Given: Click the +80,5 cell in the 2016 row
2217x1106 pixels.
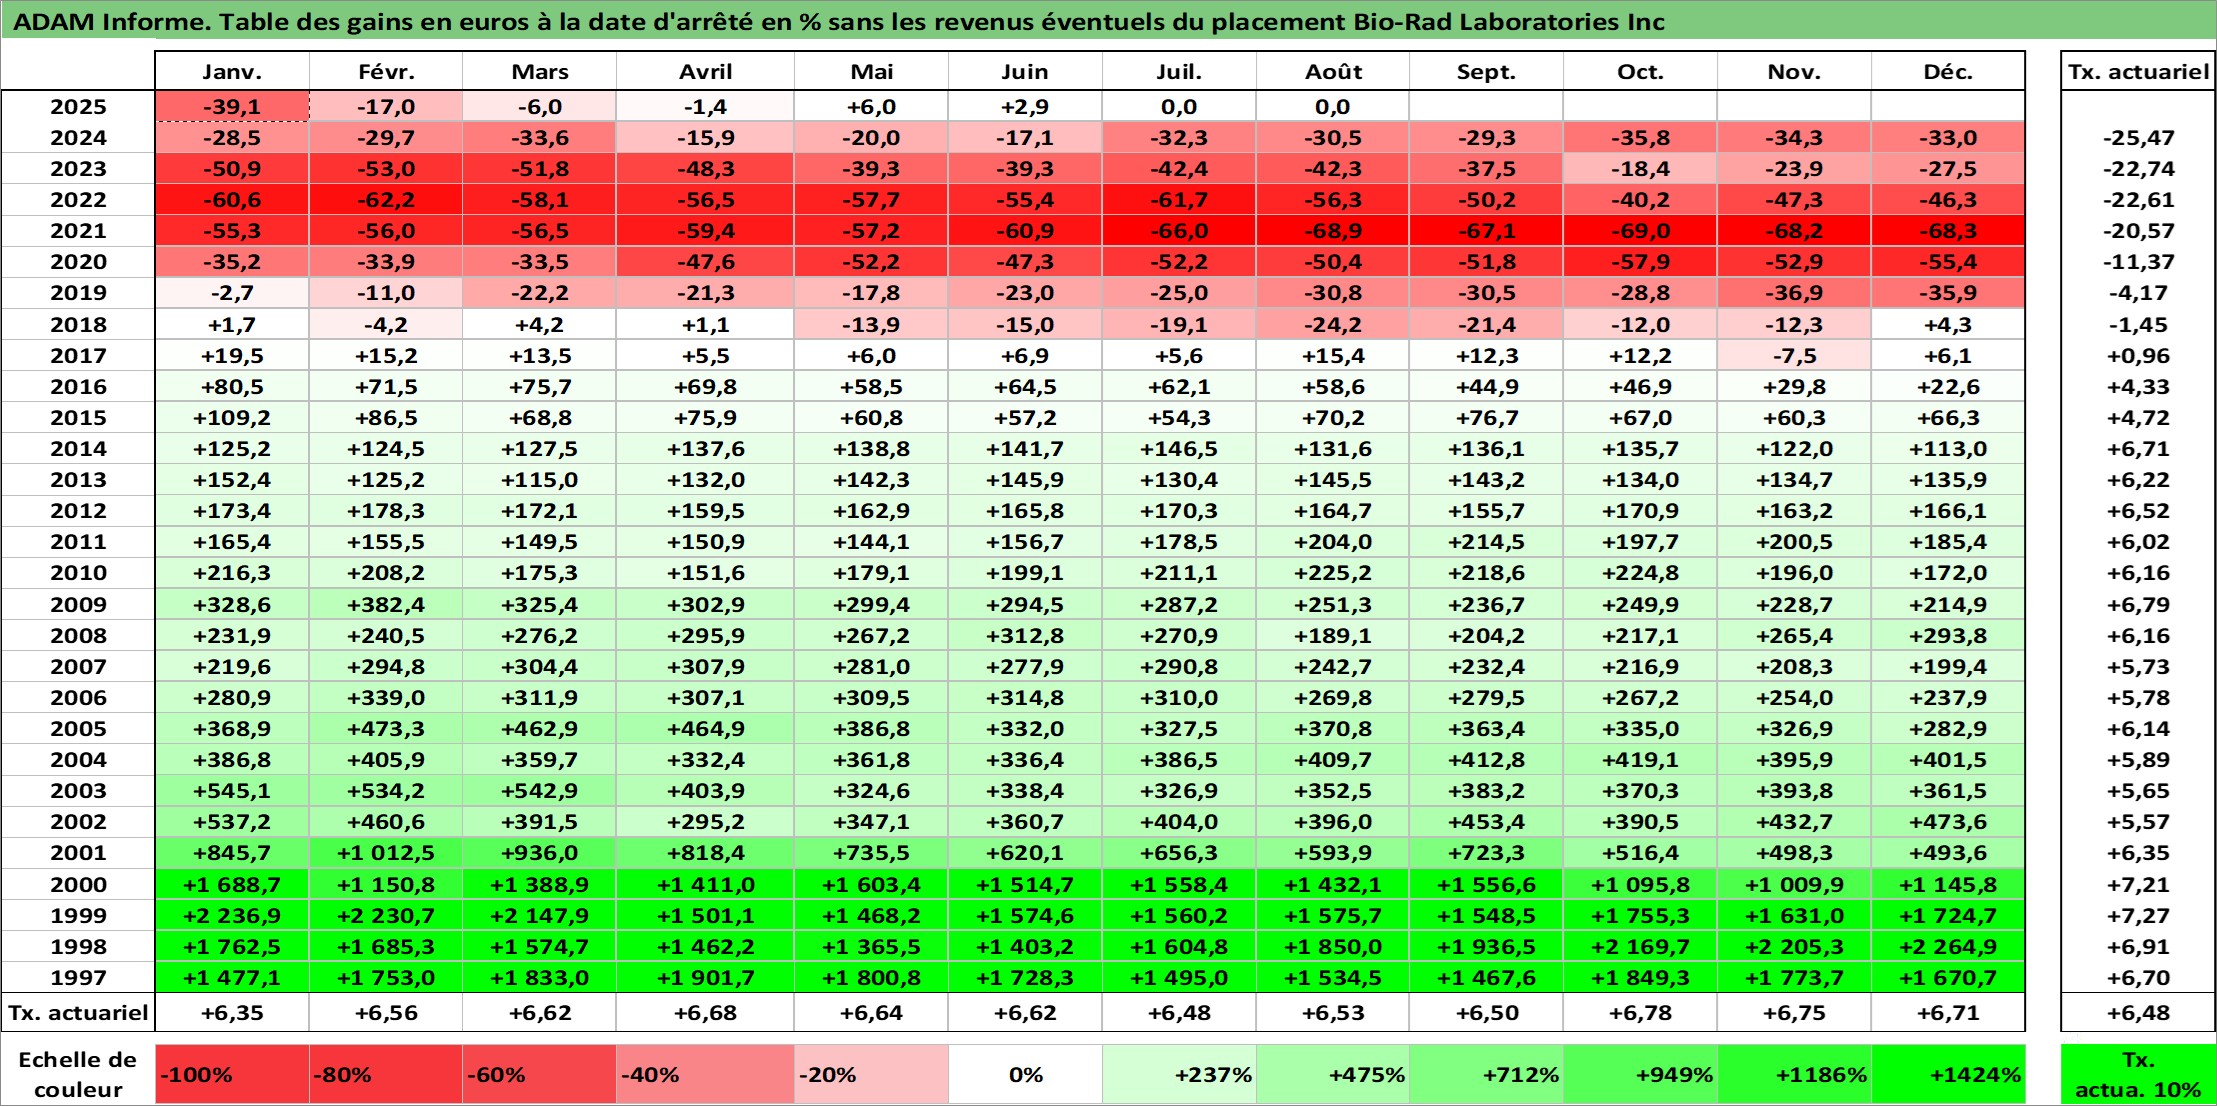Looking at the screenshot, I should (232, 387).
